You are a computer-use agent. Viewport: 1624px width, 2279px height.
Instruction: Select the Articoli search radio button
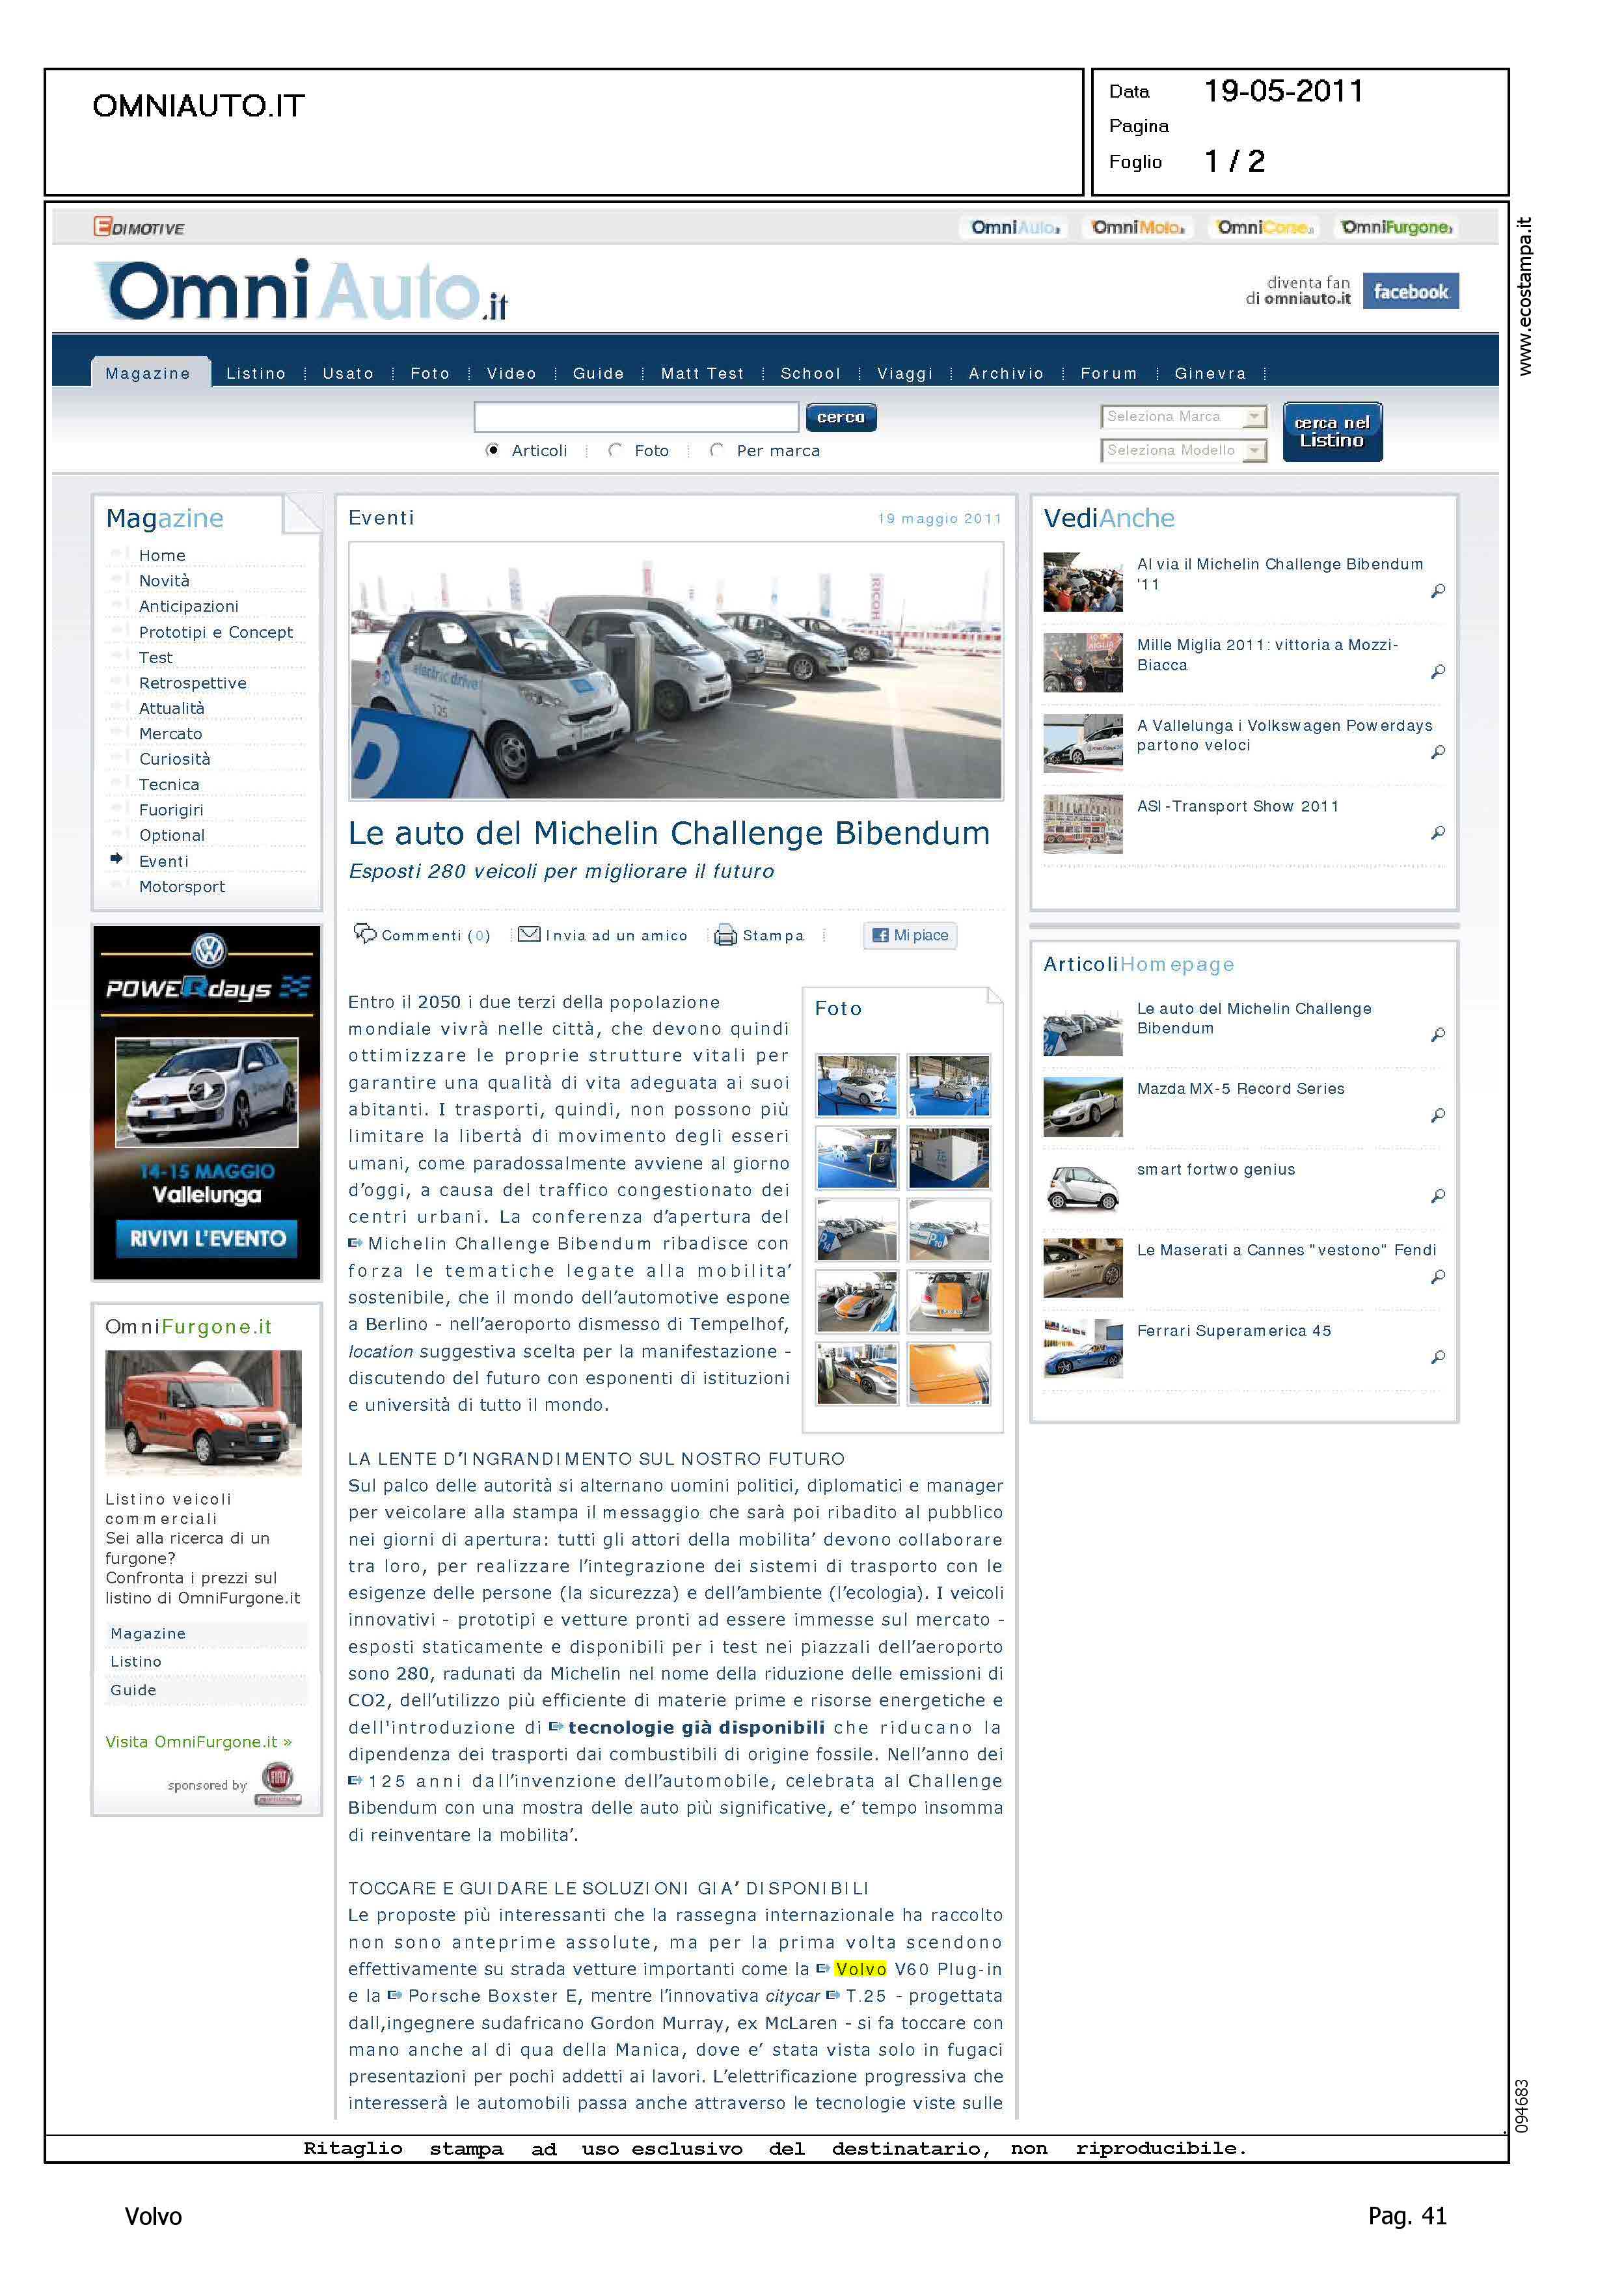(x=492, y=450)
